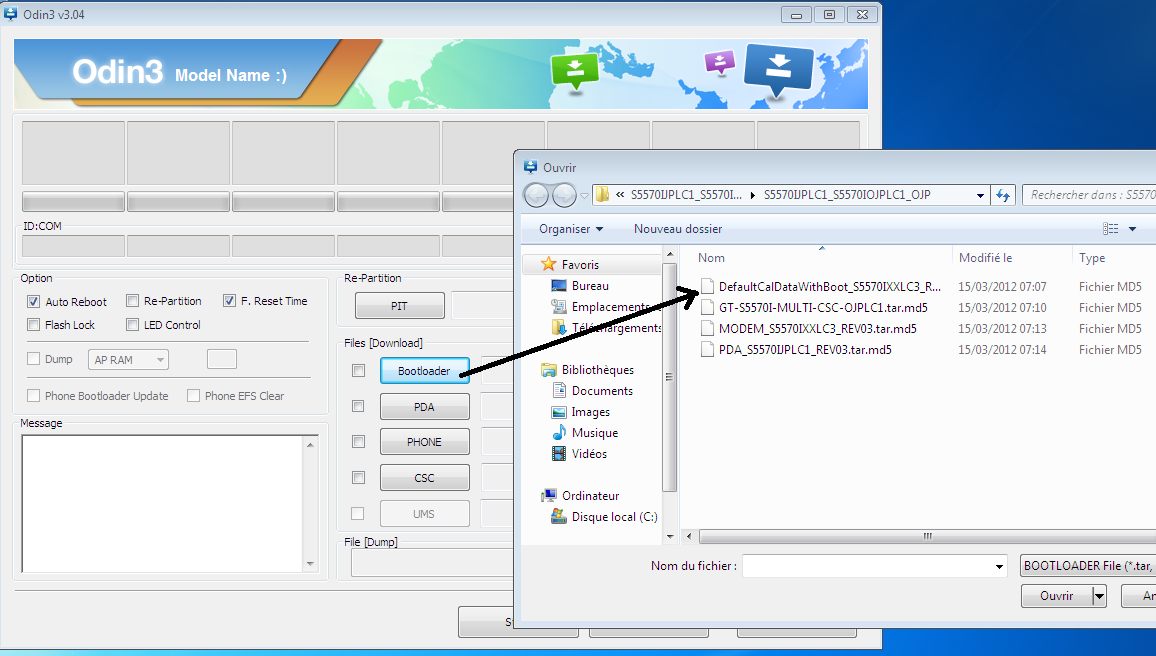Toggle the F. Reset Time checkbox

229,301
